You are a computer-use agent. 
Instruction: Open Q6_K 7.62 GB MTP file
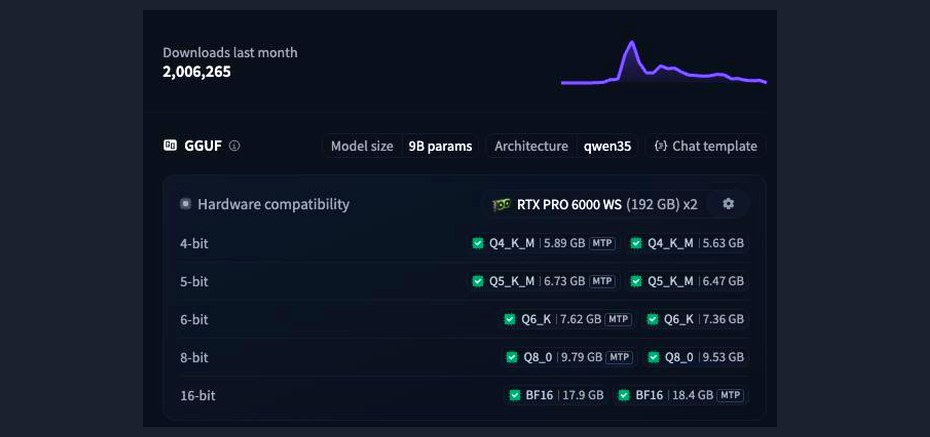(x=568, y=319)
